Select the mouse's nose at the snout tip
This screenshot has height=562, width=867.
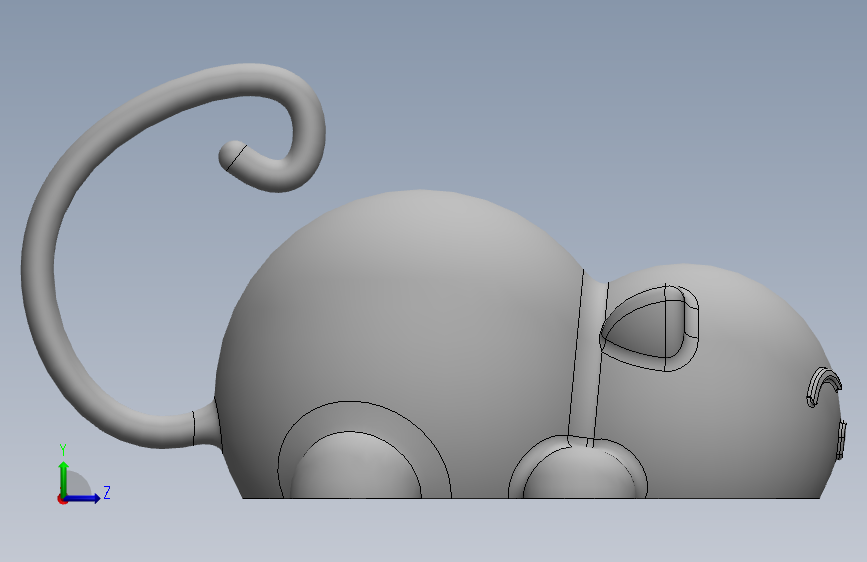tap(842, 440)
